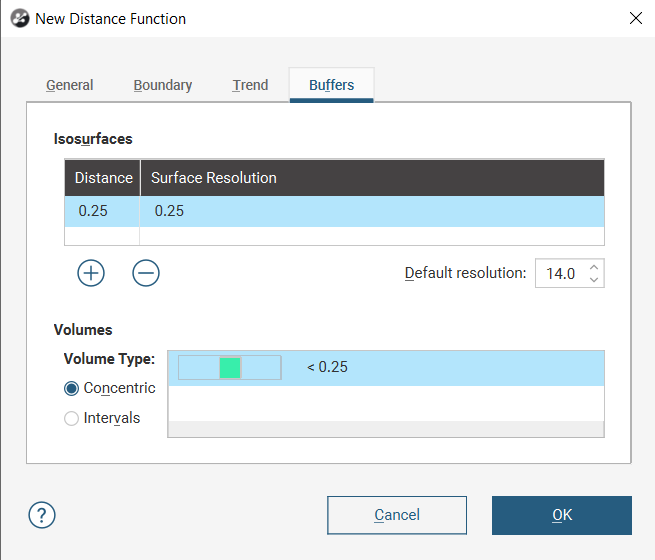This screenshot has width=655, height=560.
Task: Remove selected isosurface with minus icon
Action: (x=146, y=273)
